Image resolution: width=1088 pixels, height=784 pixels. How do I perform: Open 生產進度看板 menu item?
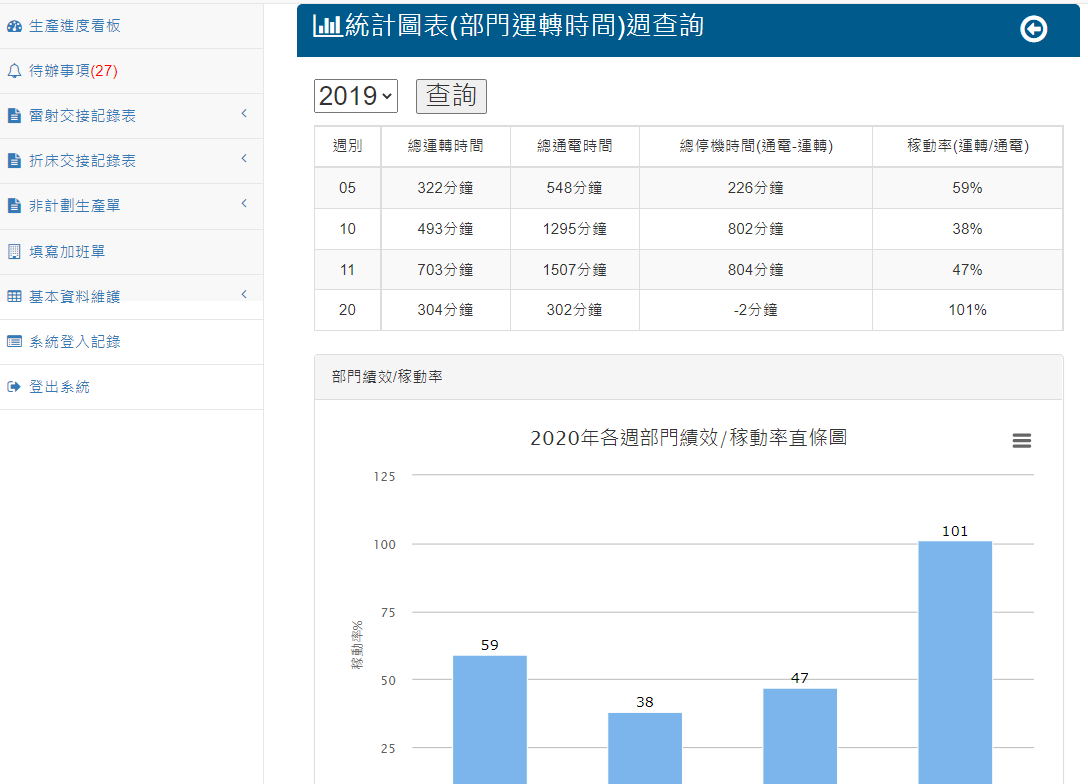coord(75,26)
